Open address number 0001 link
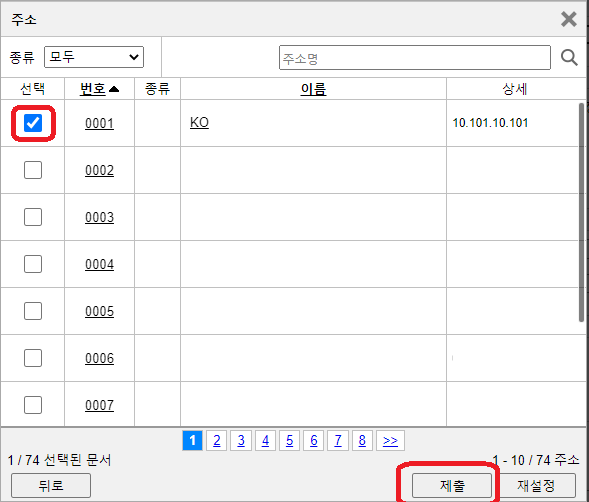 click(99, 123)
